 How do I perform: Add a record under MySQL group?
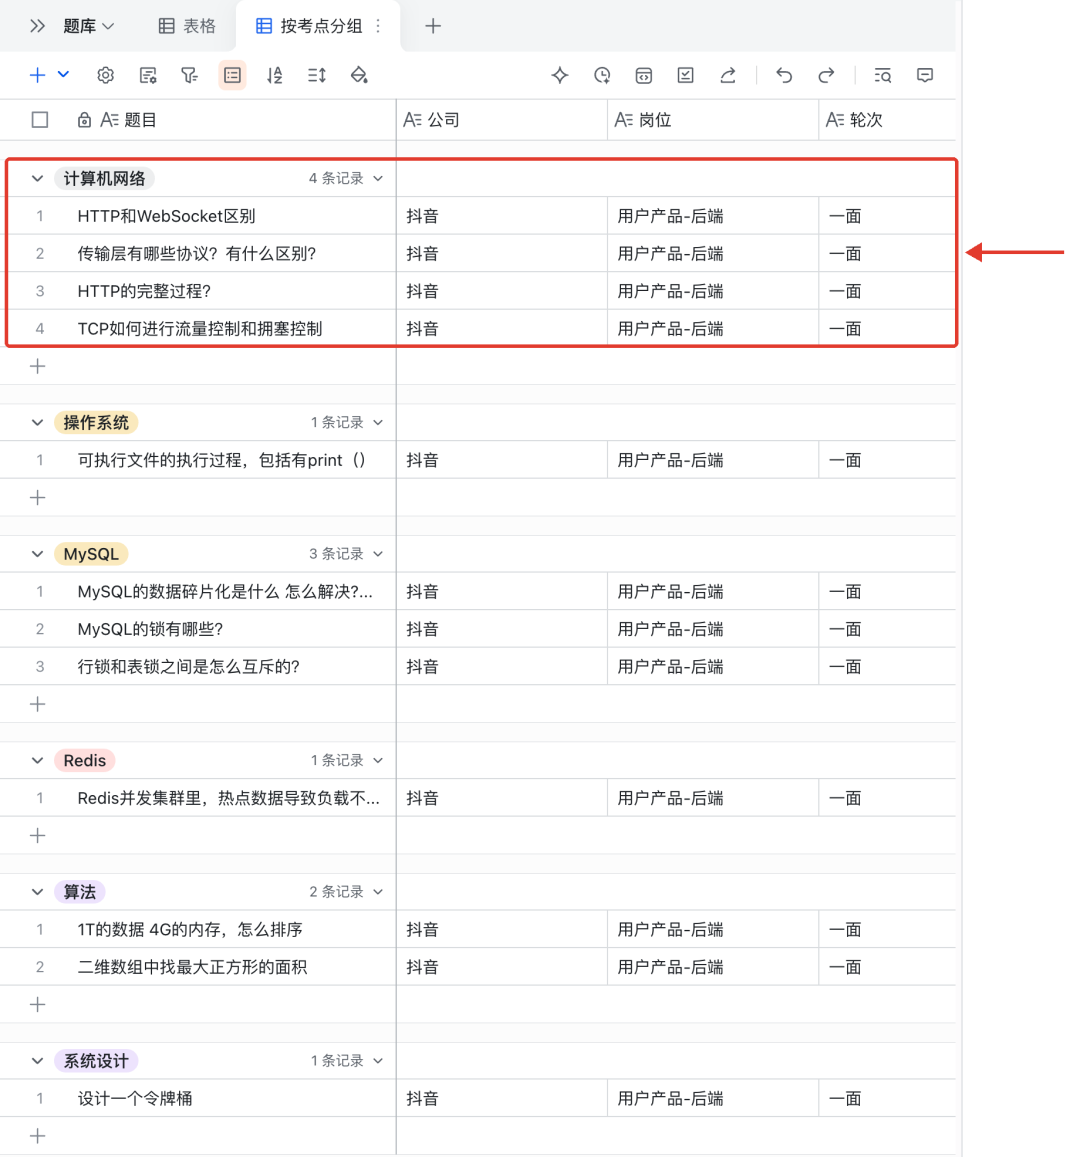(x=38, y=705)
